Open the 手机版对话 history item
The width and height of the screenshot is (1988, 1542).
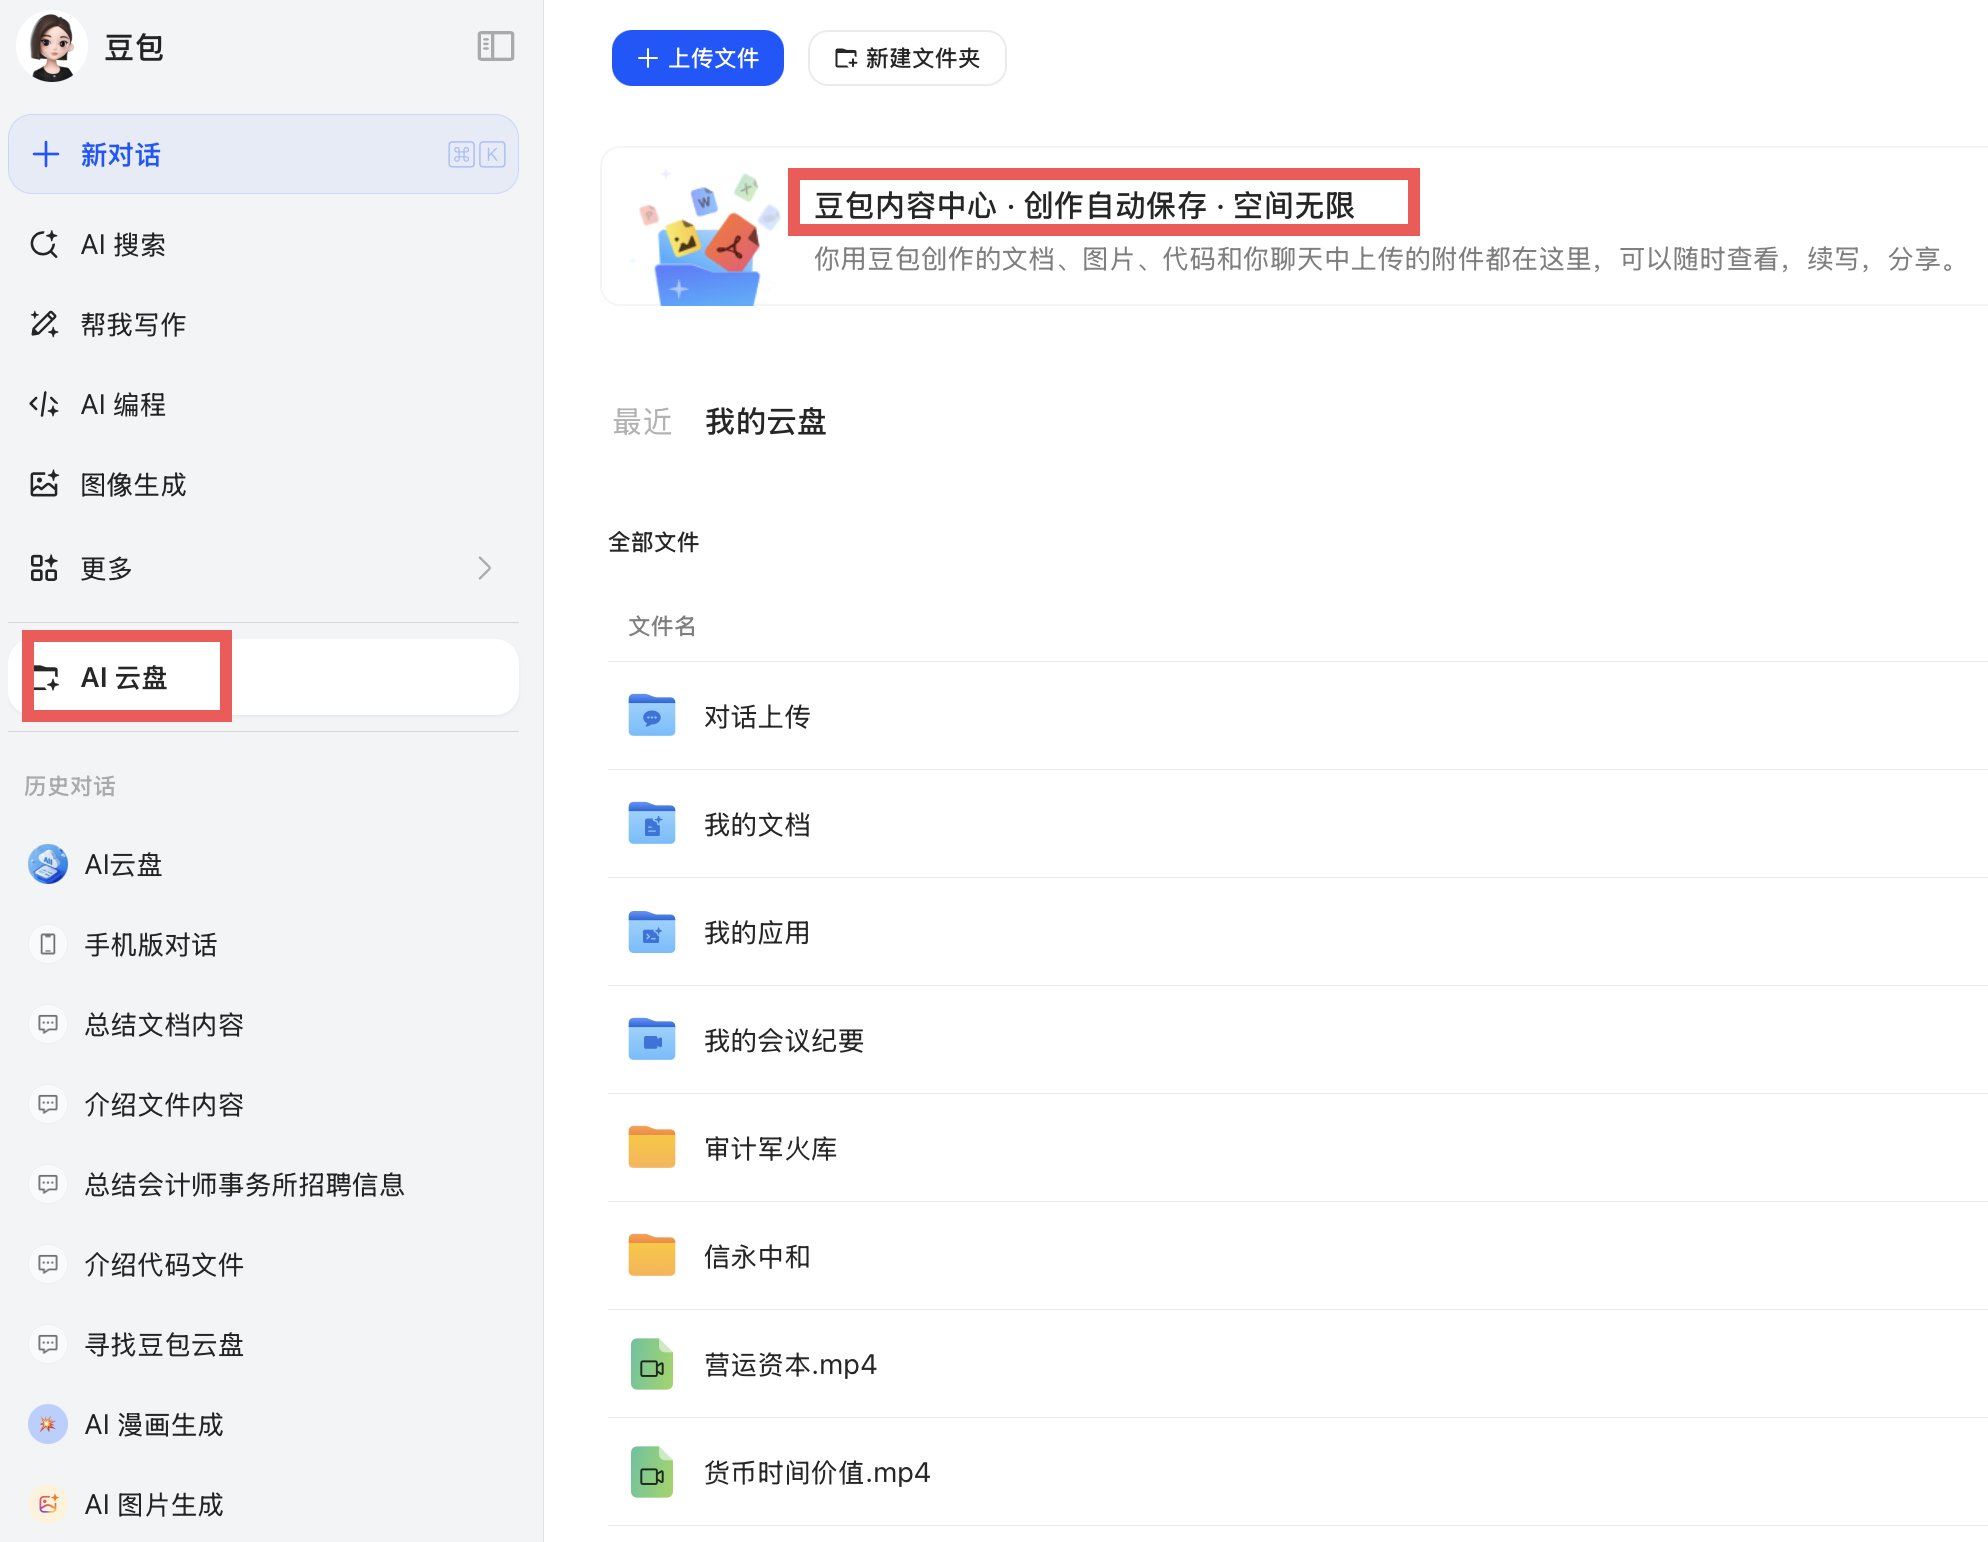click(x=263, y=944)
